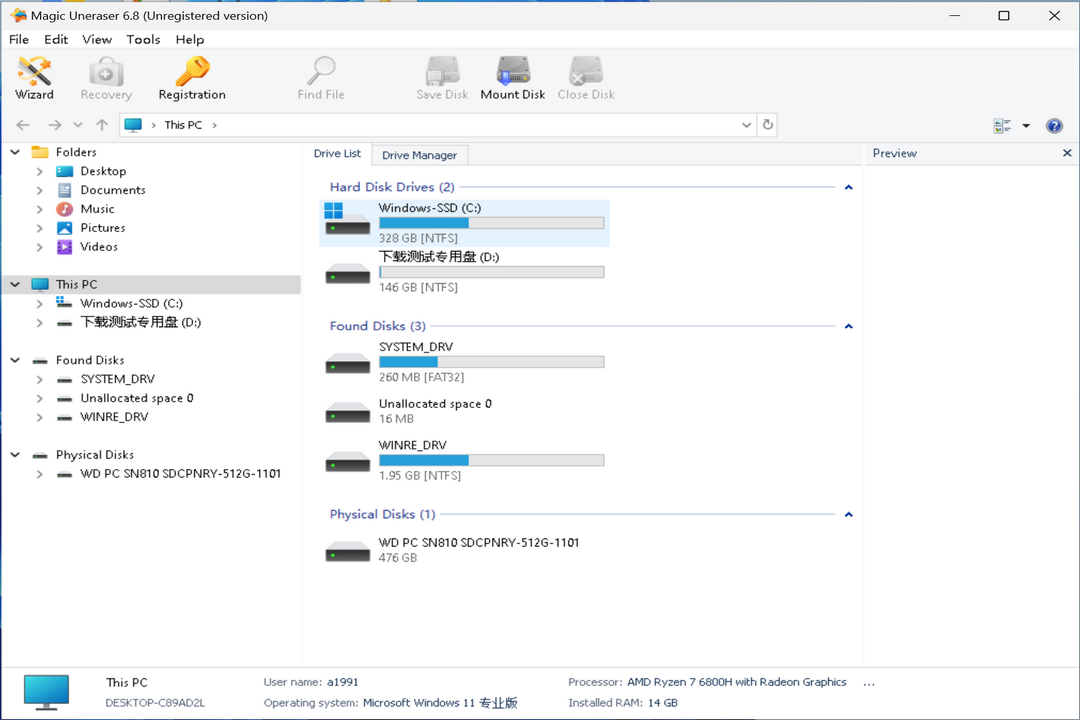Select Videos in the folder tree

(98, 247)
